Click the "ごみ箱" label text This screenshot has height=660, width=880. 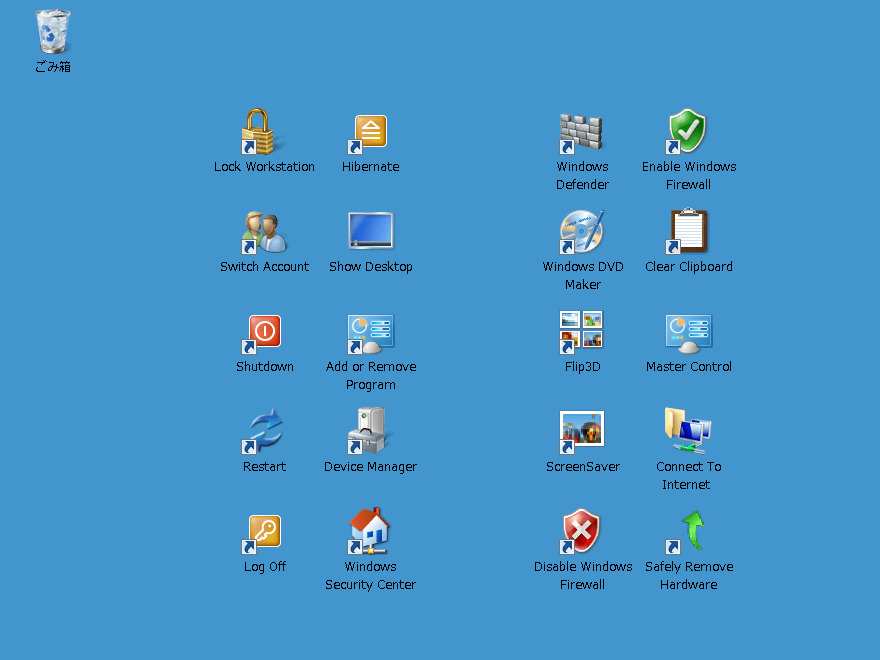point(53,67)
